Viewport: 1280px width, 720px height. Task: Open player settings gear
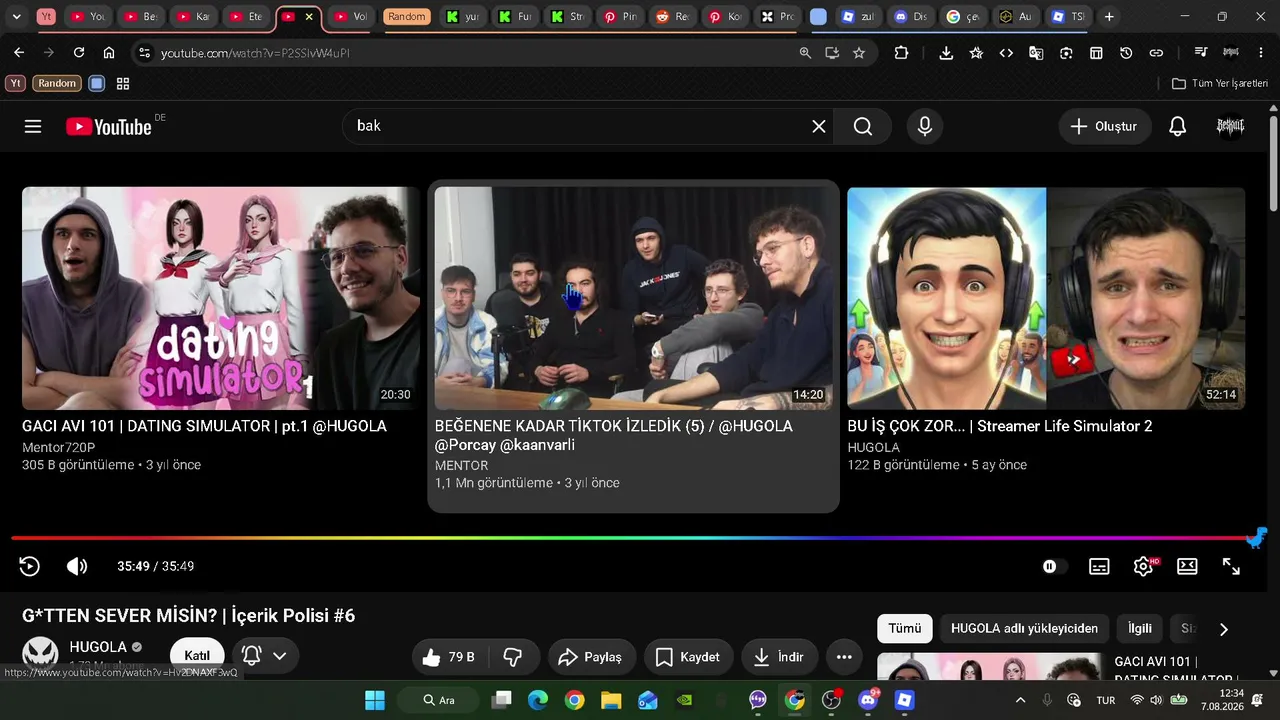pyautogui.click(x=1143, y=566)
